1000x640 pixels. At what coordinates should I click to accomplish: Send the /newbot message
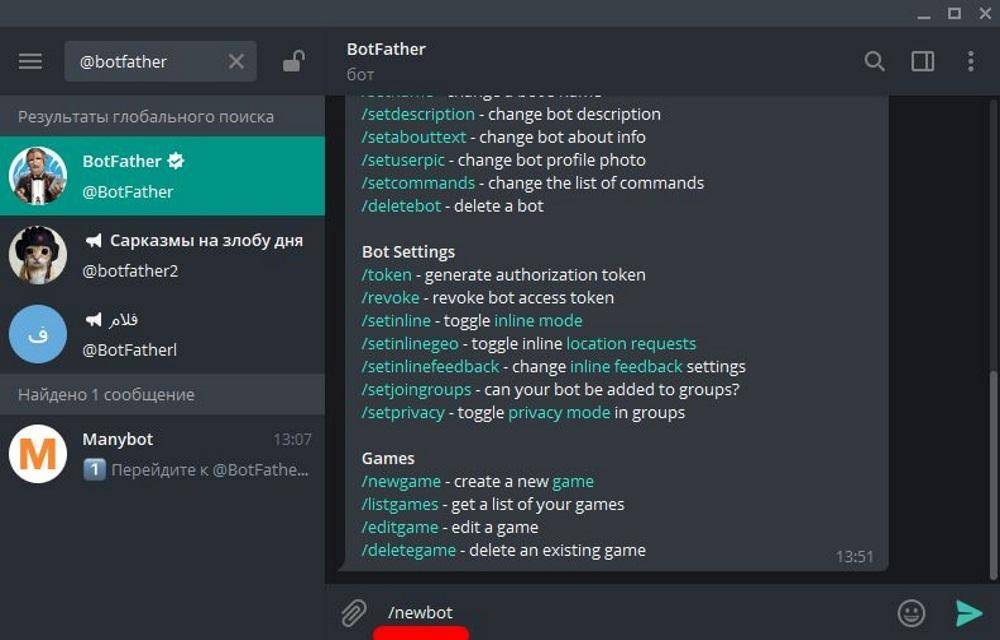(x=969, y=613)
